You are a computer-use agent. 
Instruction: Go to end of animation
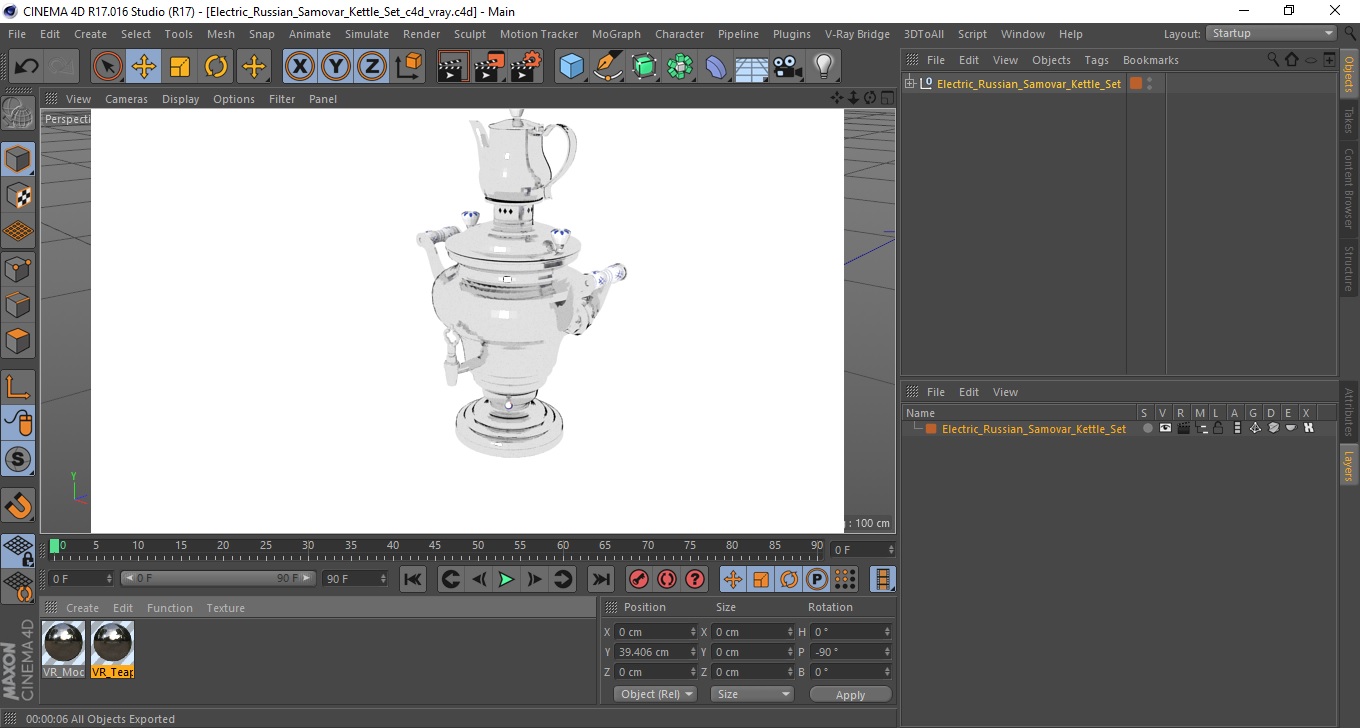pyautogui.click(x=600, y=579)
